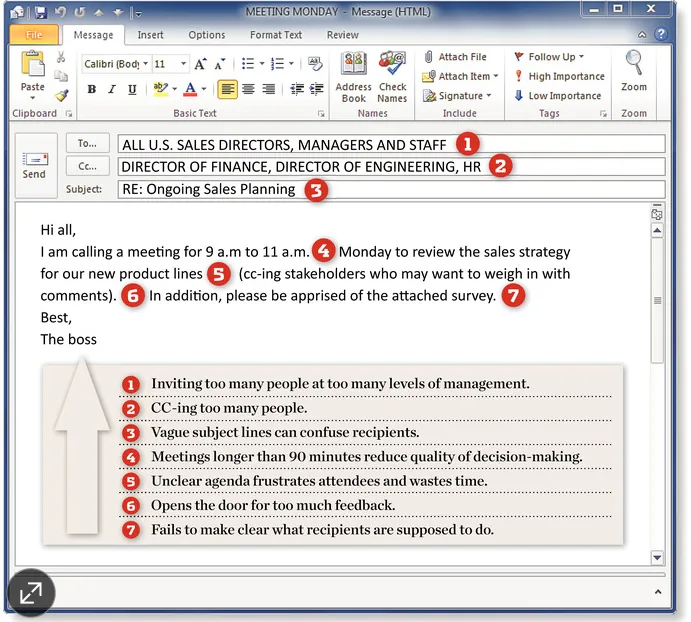Open Help with the question mark icon
Screen dimensions: 691x622
click(660, 34)
